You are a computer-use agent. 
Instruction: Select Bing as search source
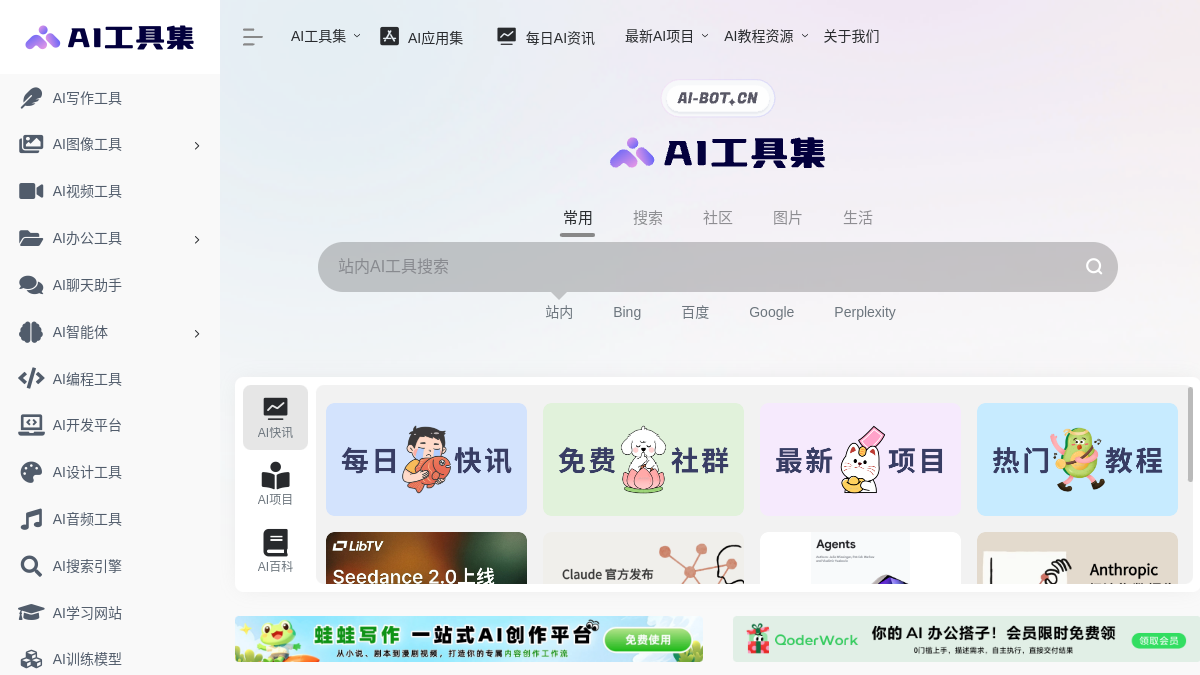click(x=627, y=312)
